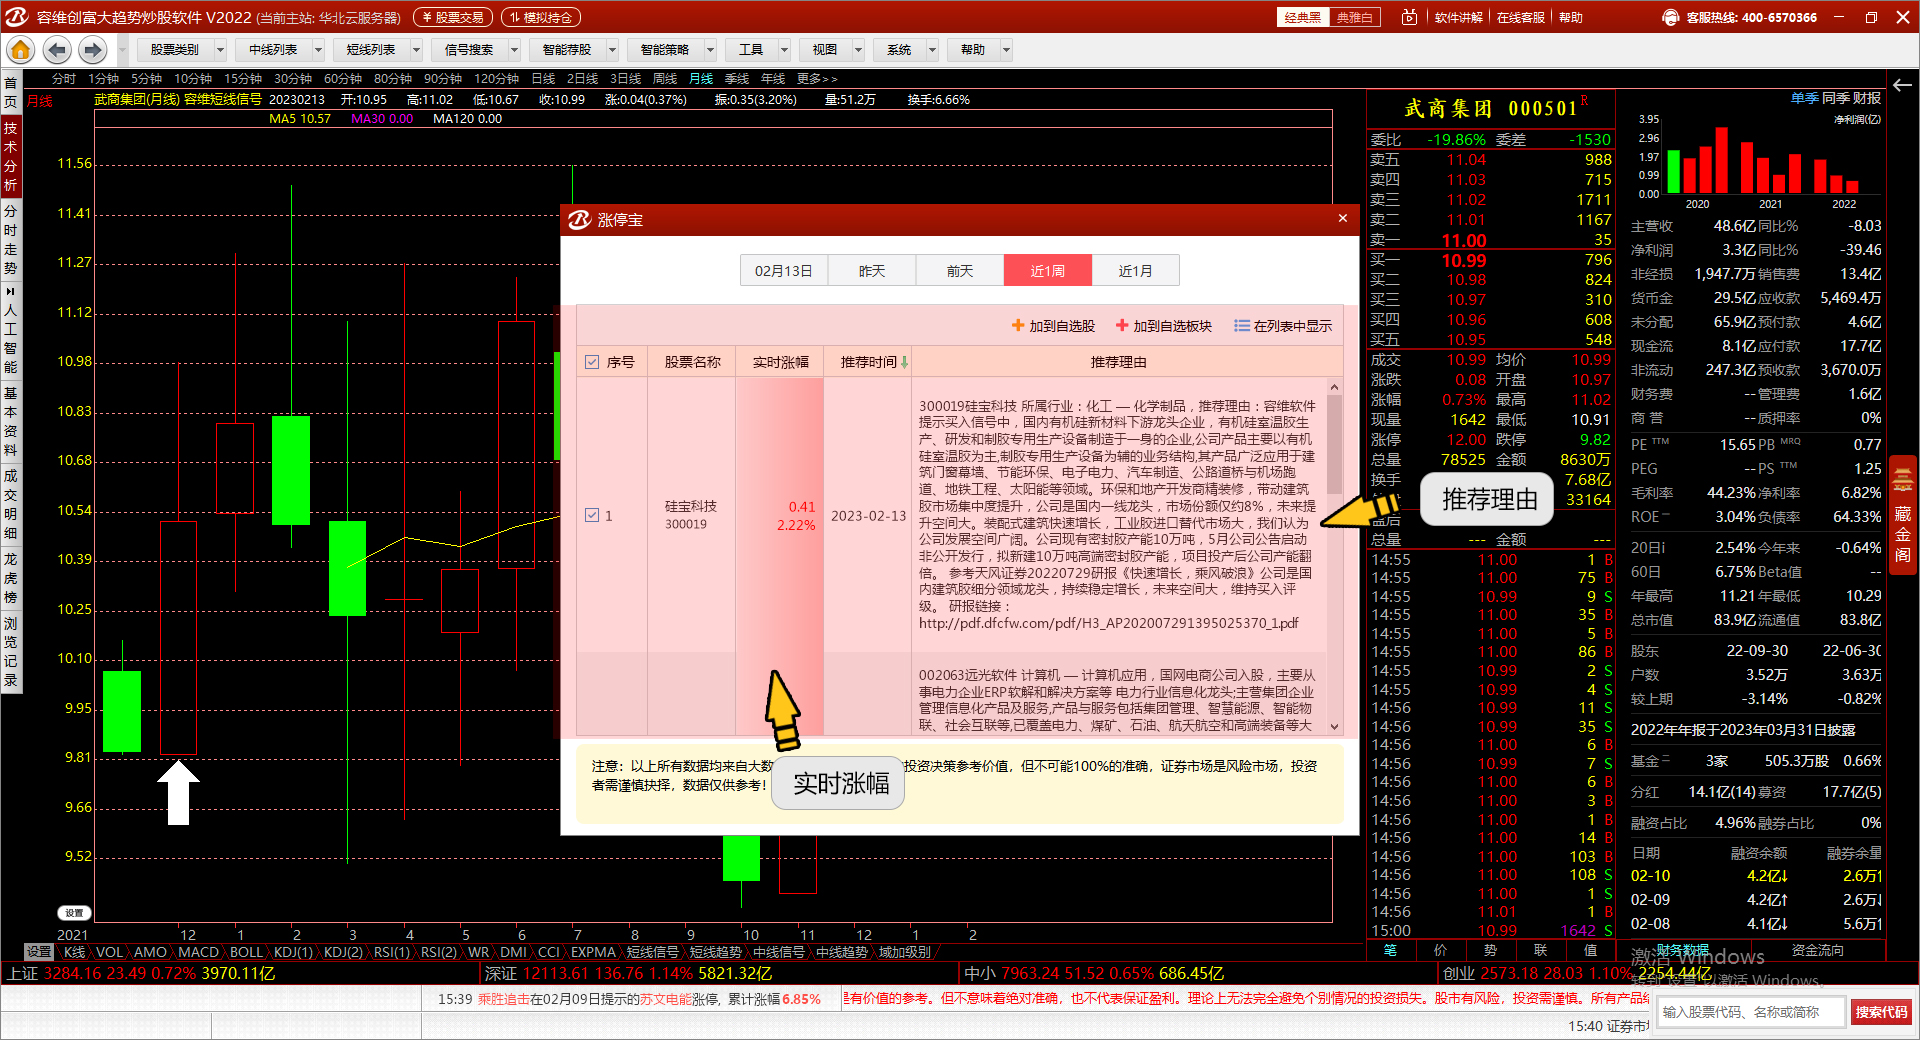Go back with the left arrow icon
Viewport: 1920px width, 1040px height.
click(x=57, y=49)
